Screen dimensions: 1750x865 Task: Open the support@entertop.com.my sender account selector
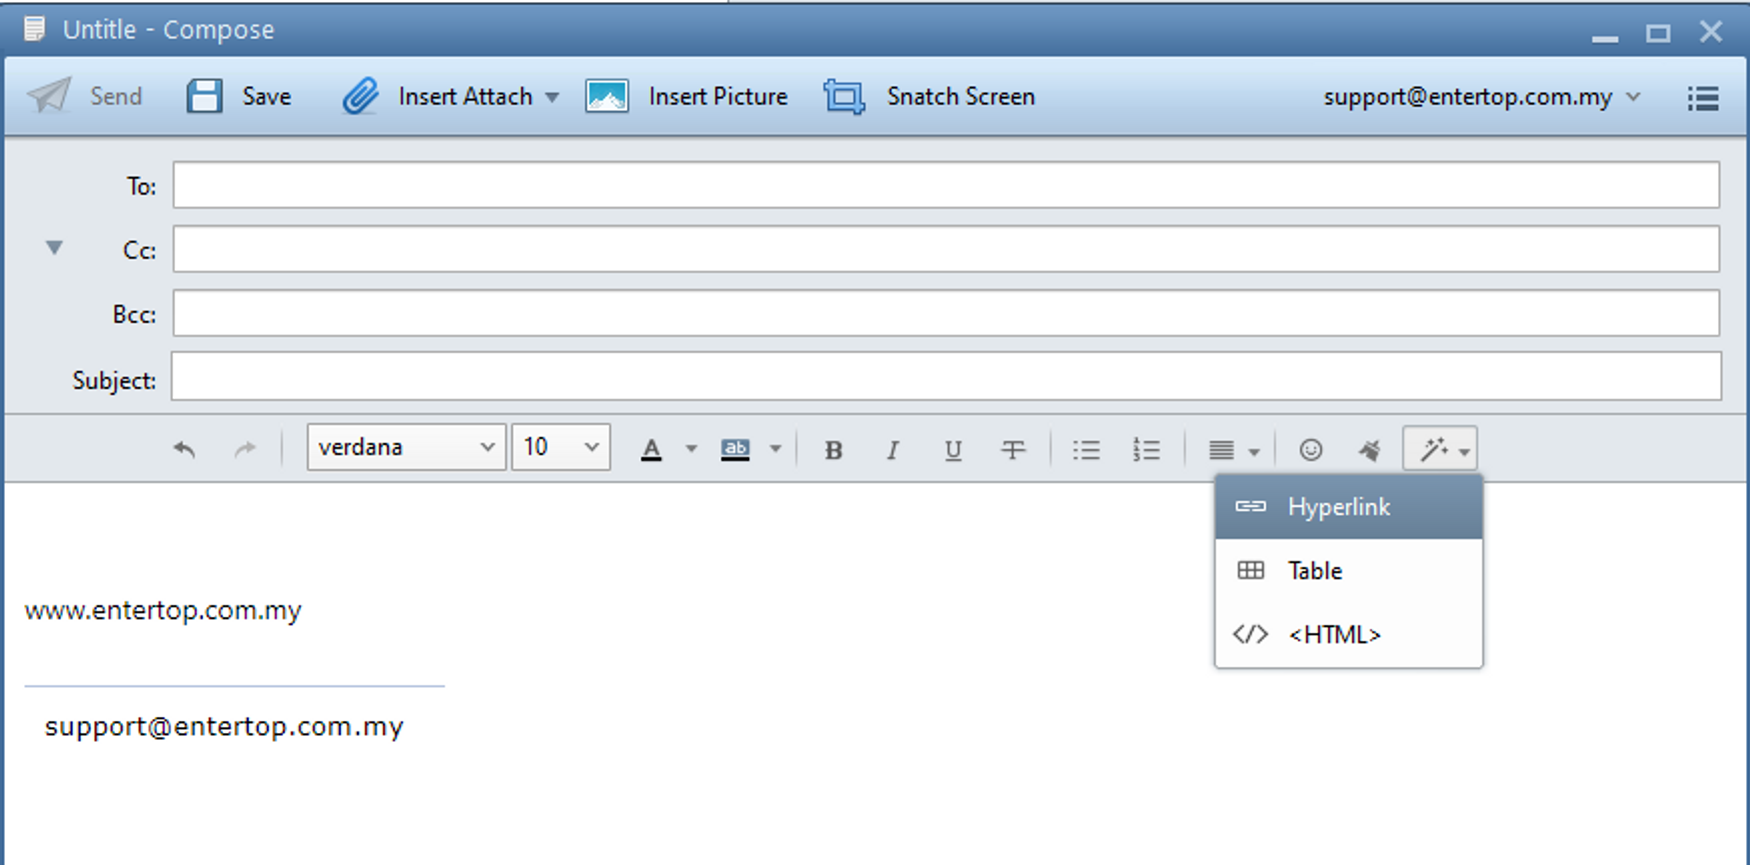(x=1480, y=97)
